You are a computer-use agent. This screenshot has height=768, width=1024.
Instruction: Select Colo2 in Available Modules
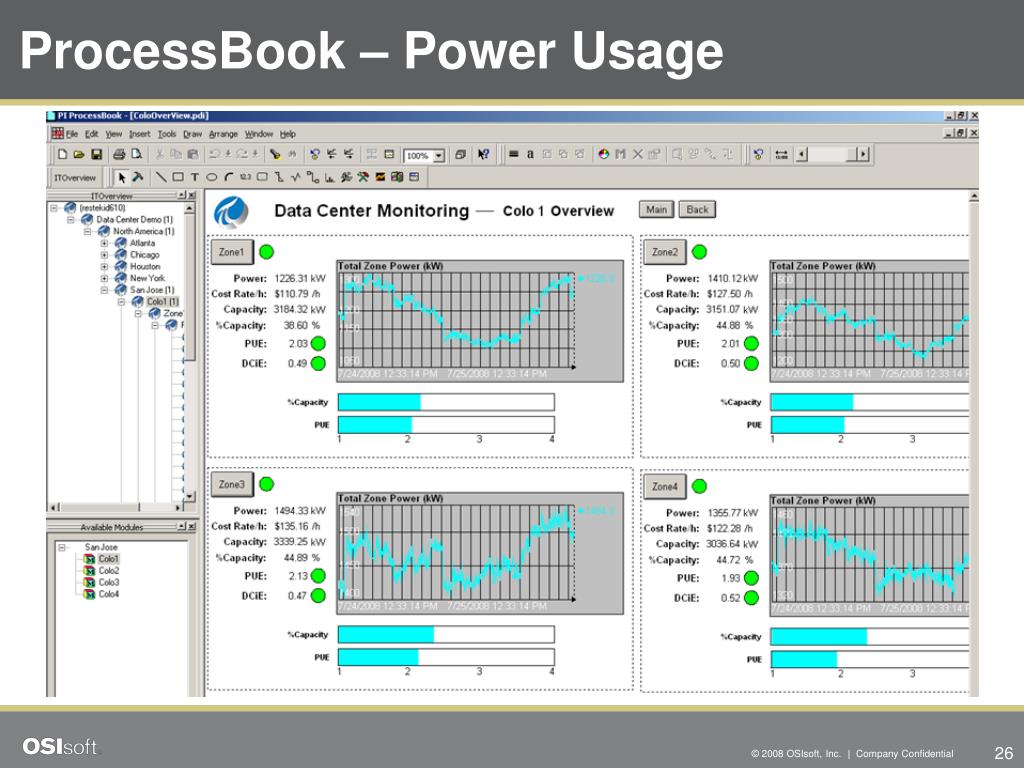pos(108,571)
